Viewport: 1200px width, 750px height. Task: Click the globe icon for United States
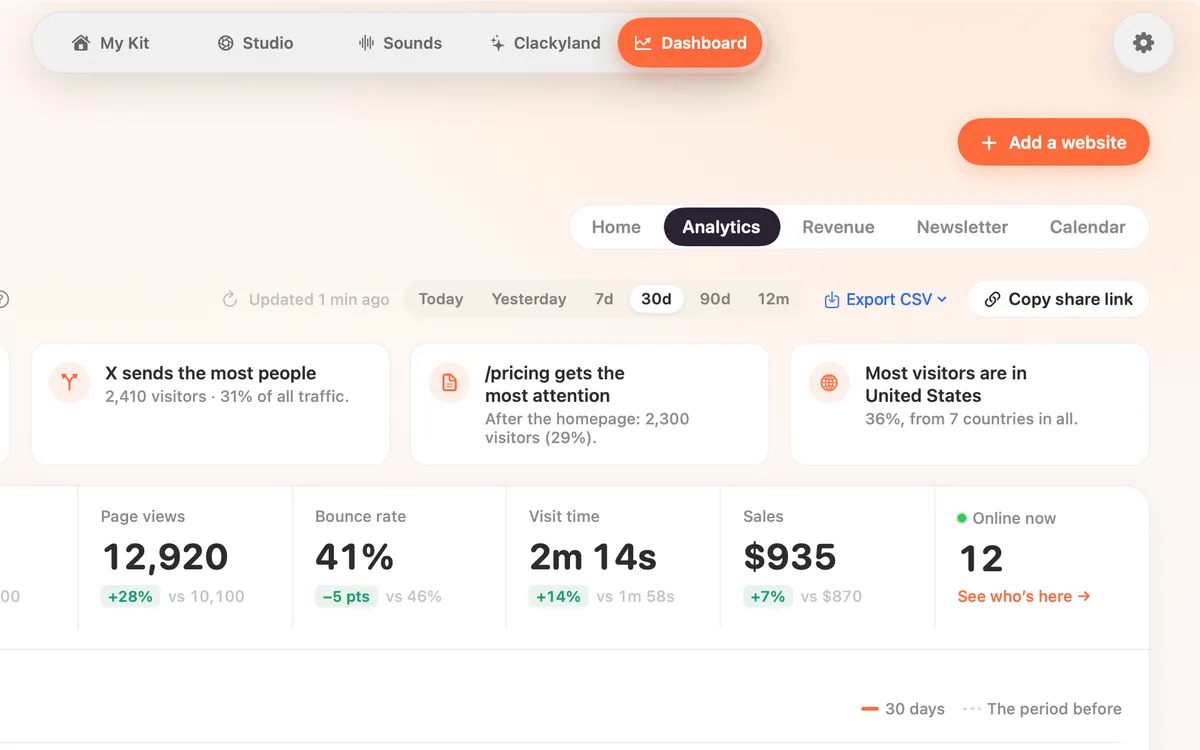point(829,383)
